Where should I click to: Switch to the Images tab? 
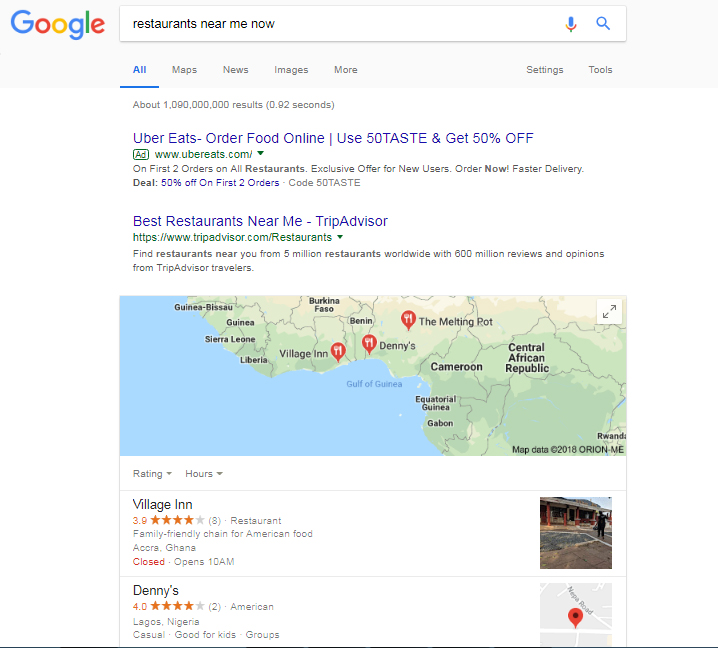pos(291,70)
